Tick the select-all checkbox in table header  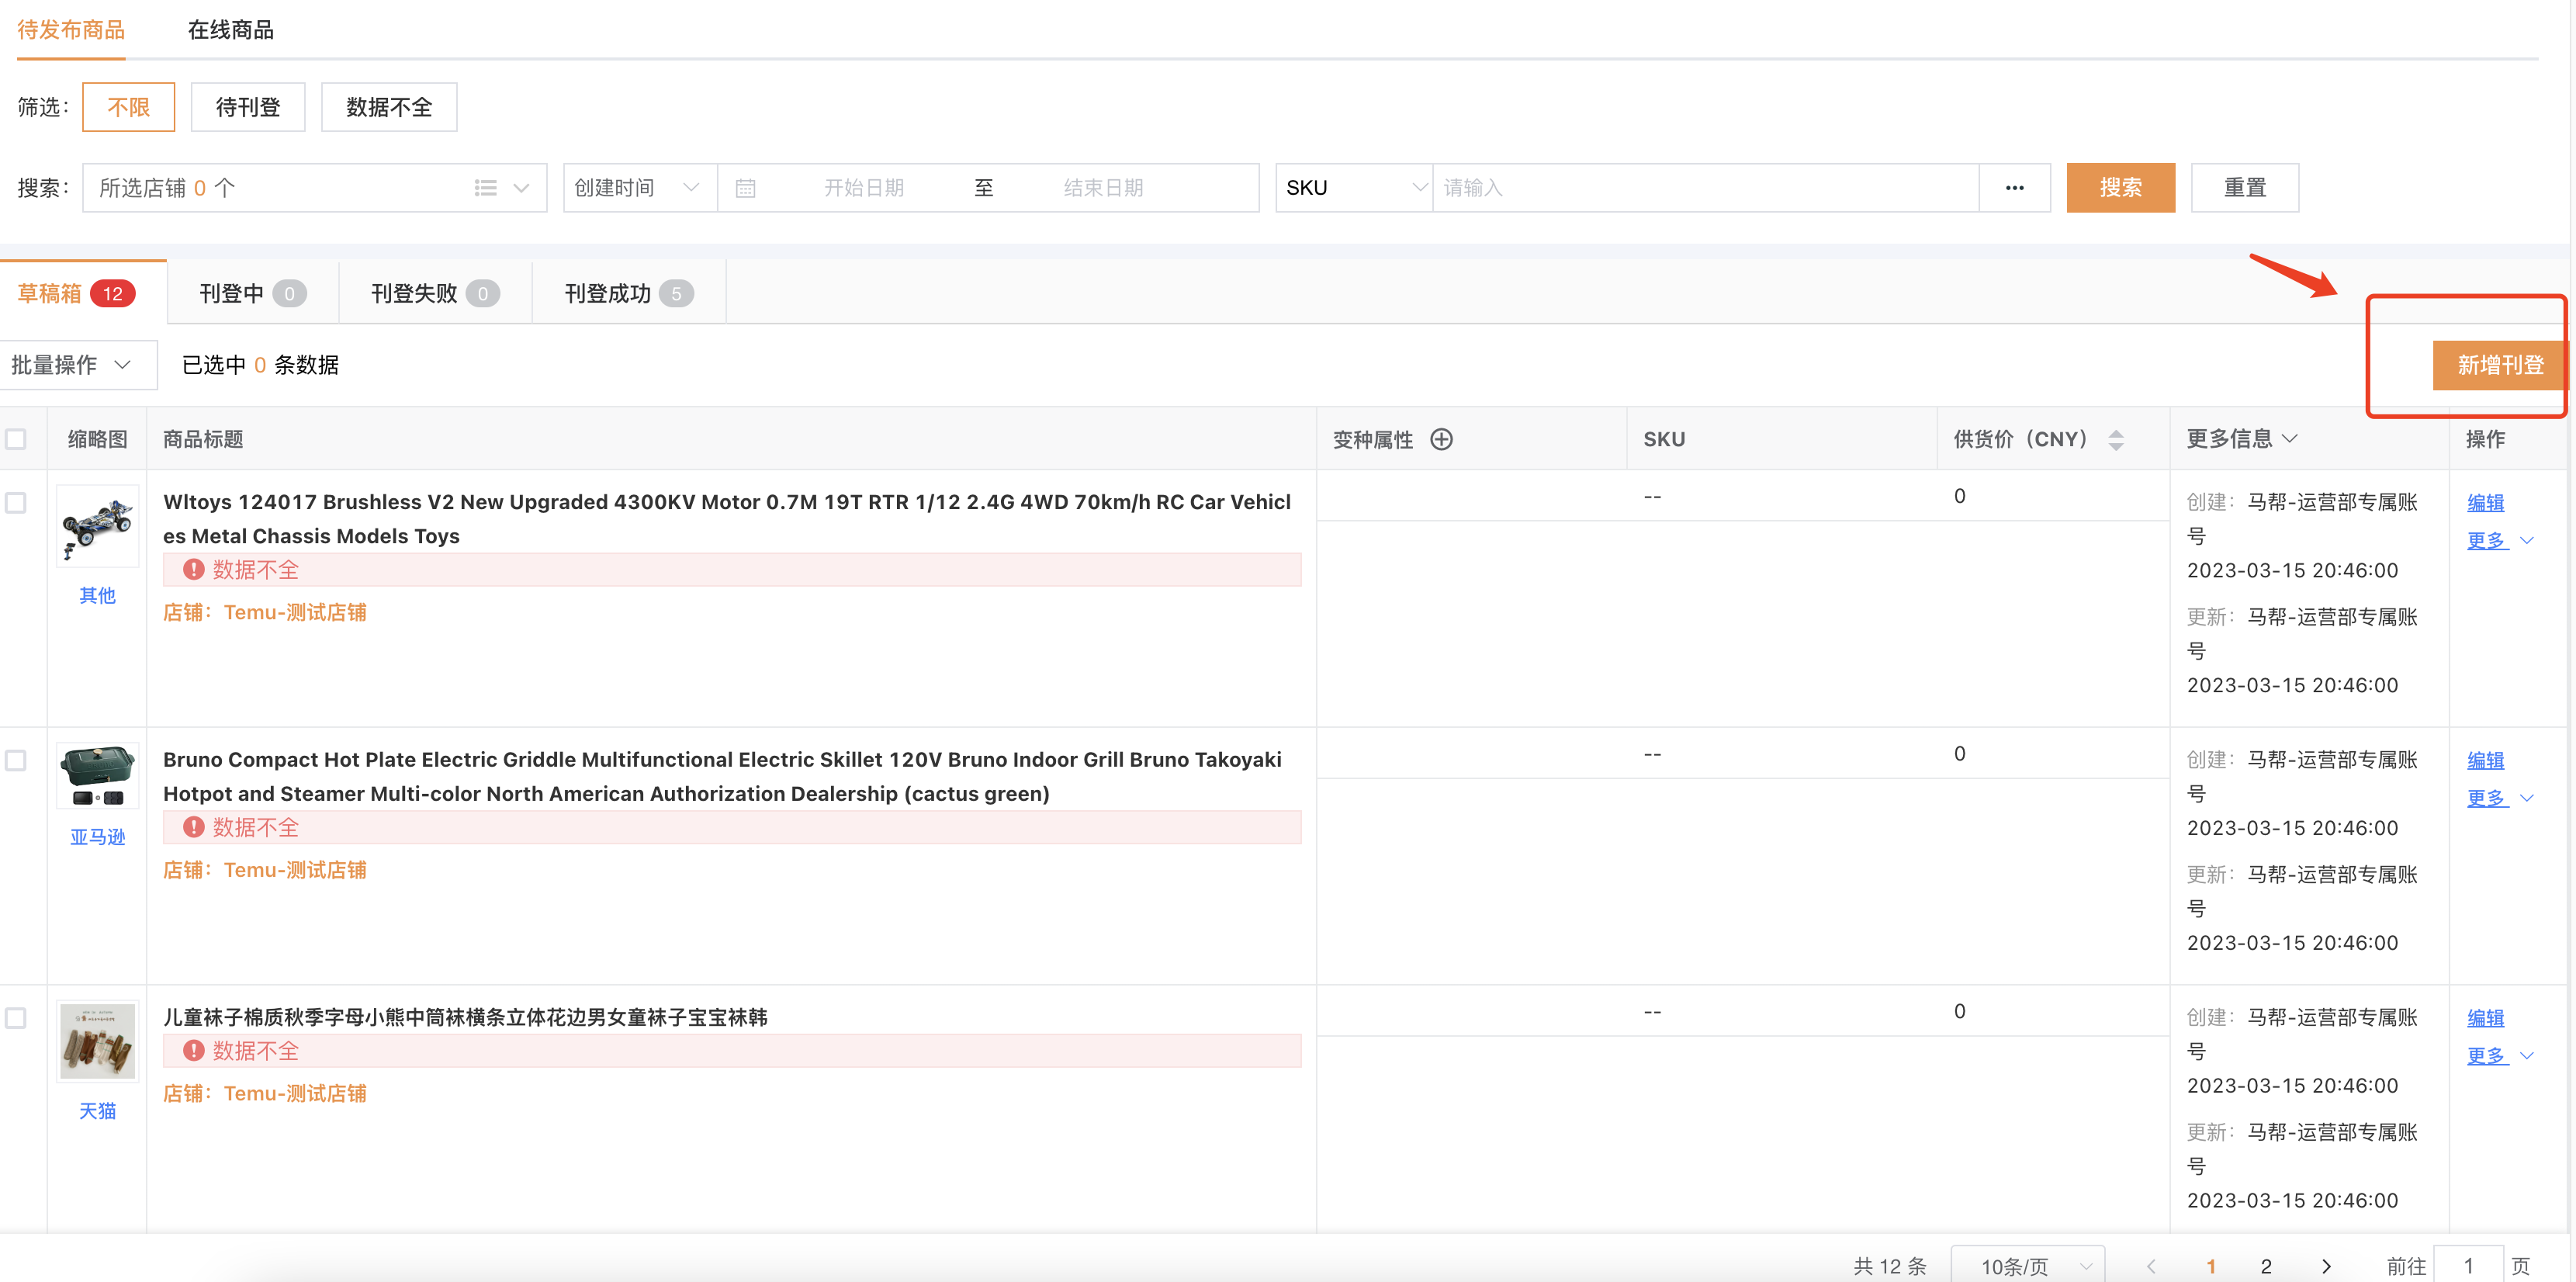16,439
